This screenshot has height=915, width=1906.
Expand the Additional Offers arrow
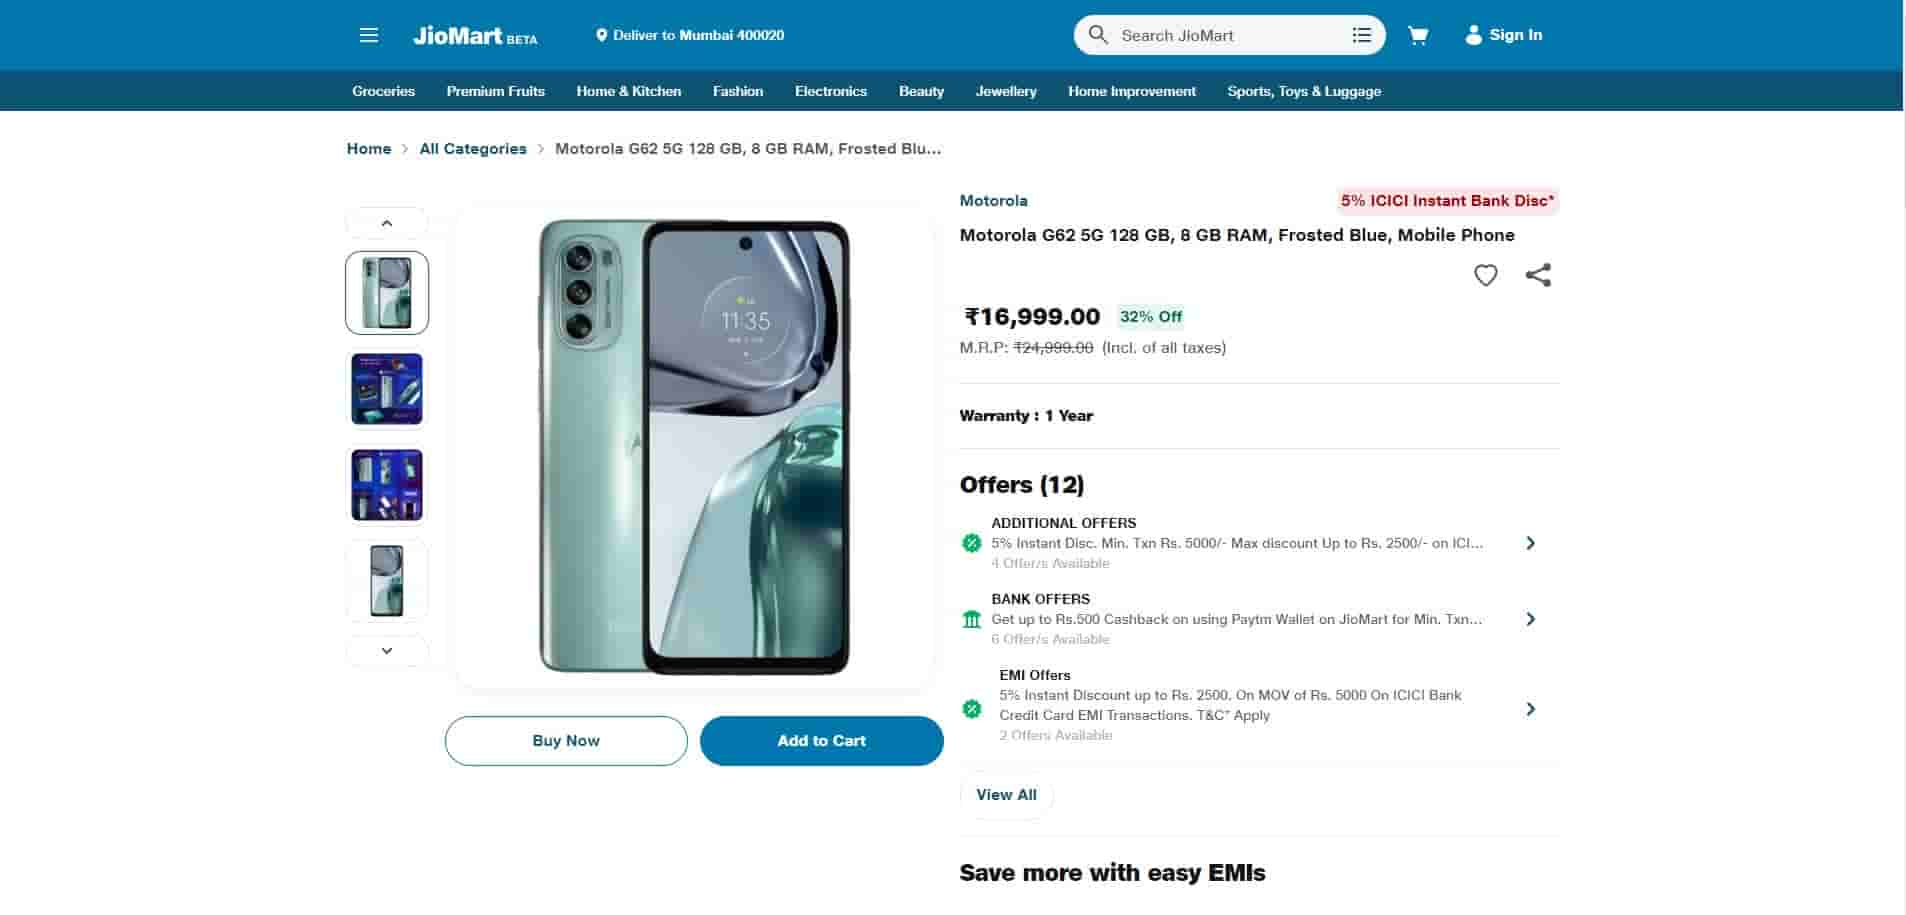(1530, 543)
